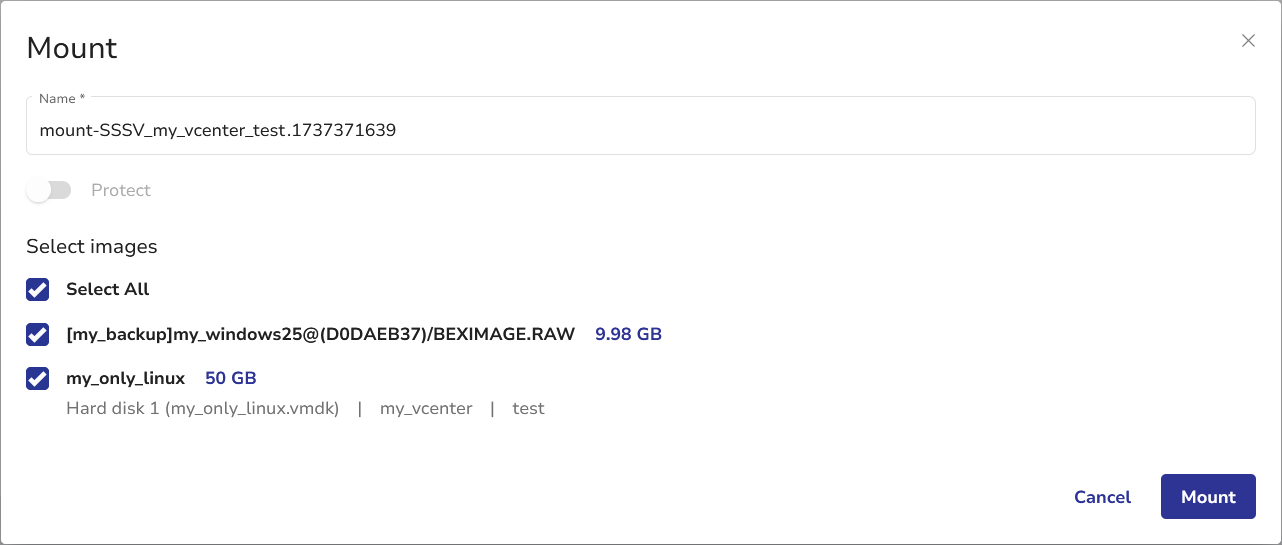Uncheck the my_only_linux checkbox
Image resolution: width=1282 pixels, height=545 pixels.
click(38, 379)
